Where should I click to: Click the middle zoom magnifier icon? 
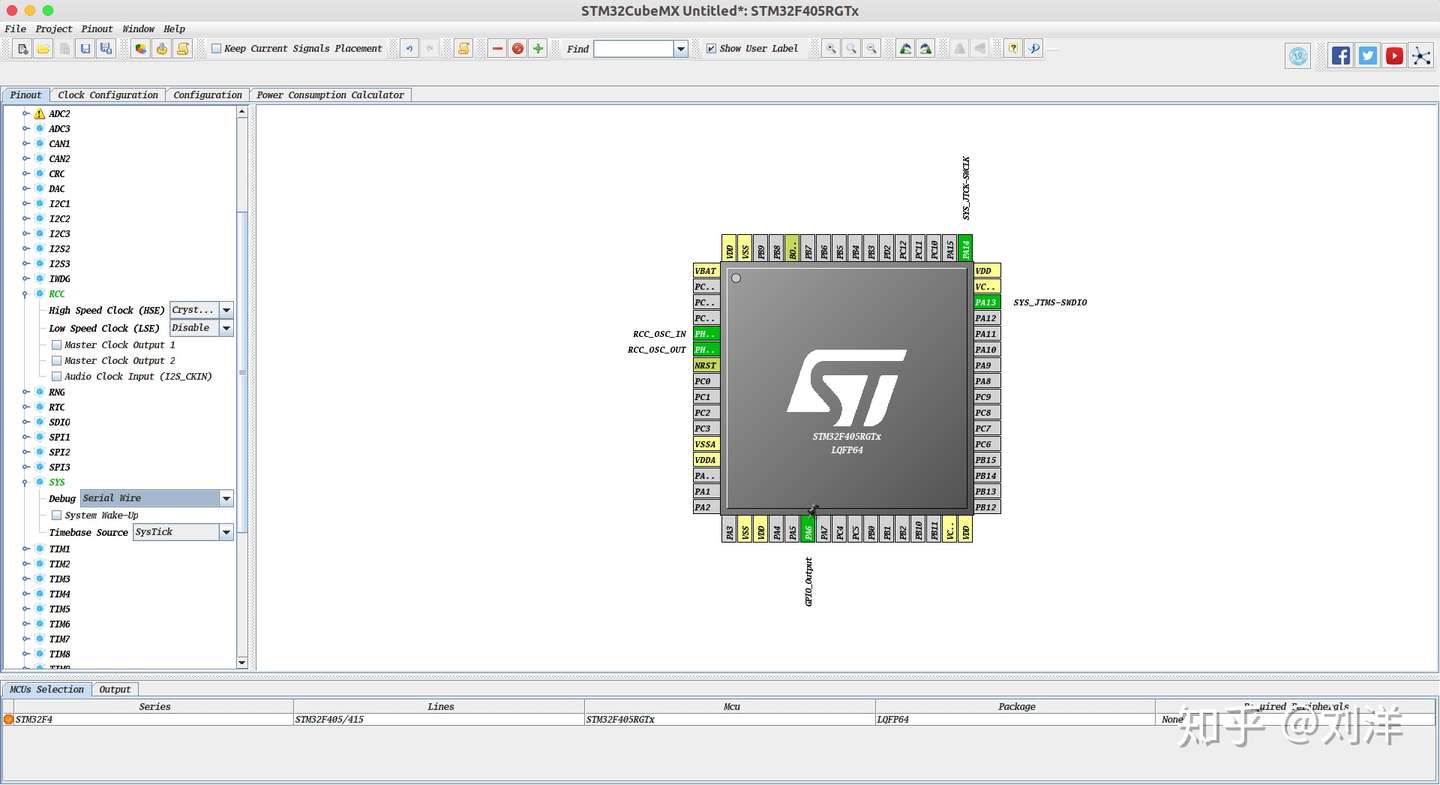pos(851,48)
